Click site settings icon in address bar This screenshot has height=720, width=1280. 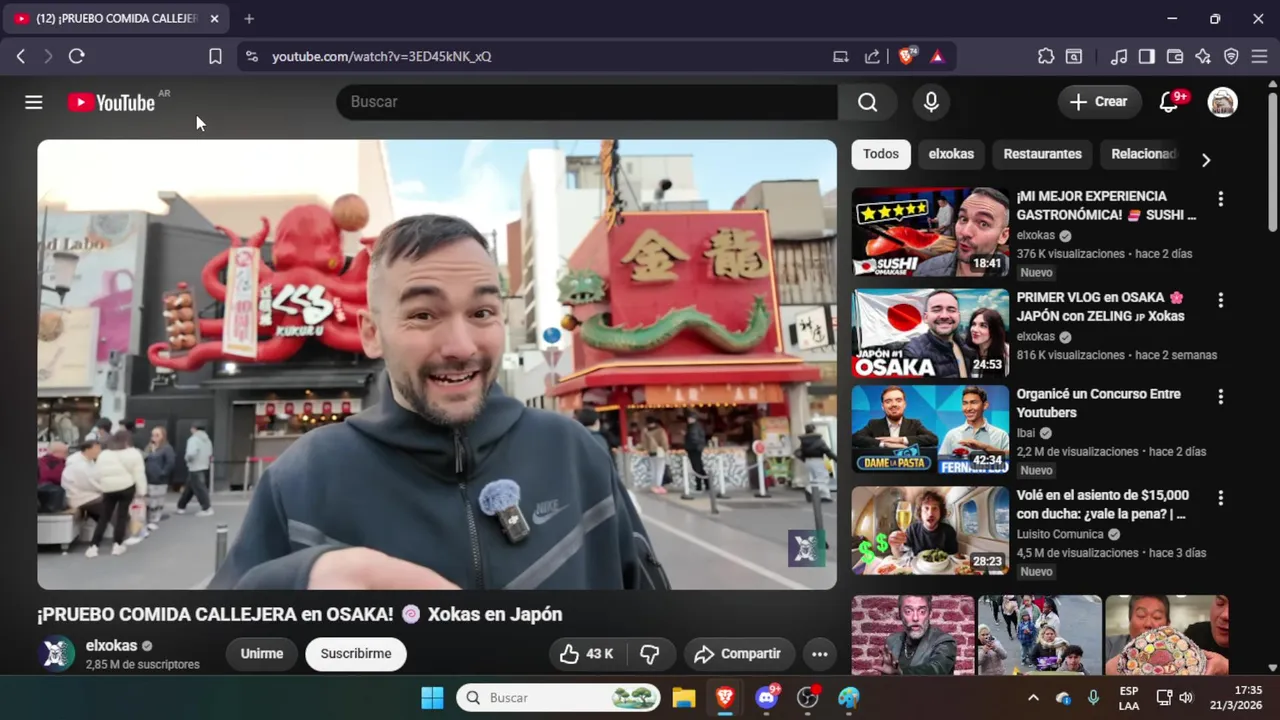click(x=251, y=57)
